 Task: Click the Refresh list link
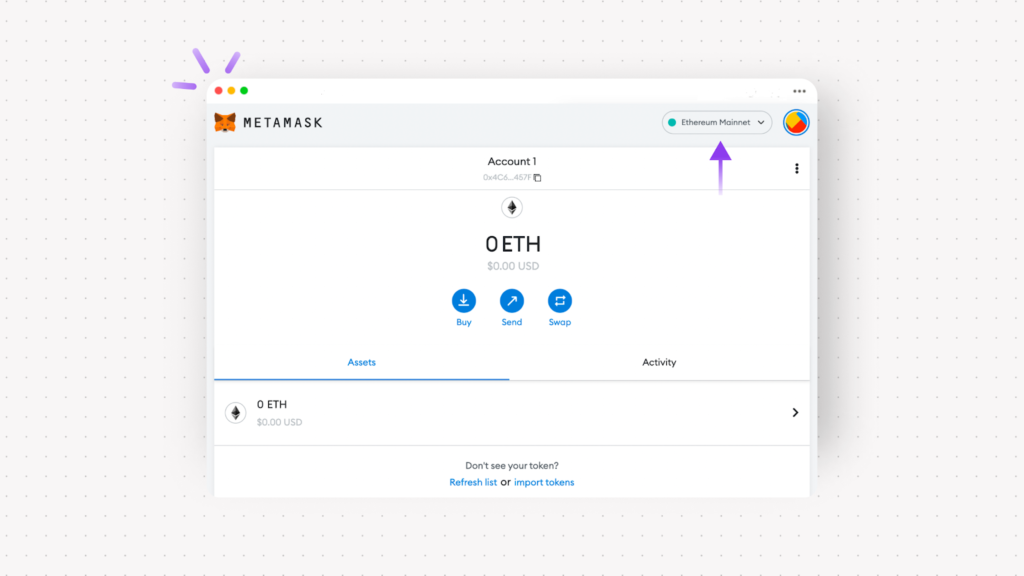coord(473,482)
